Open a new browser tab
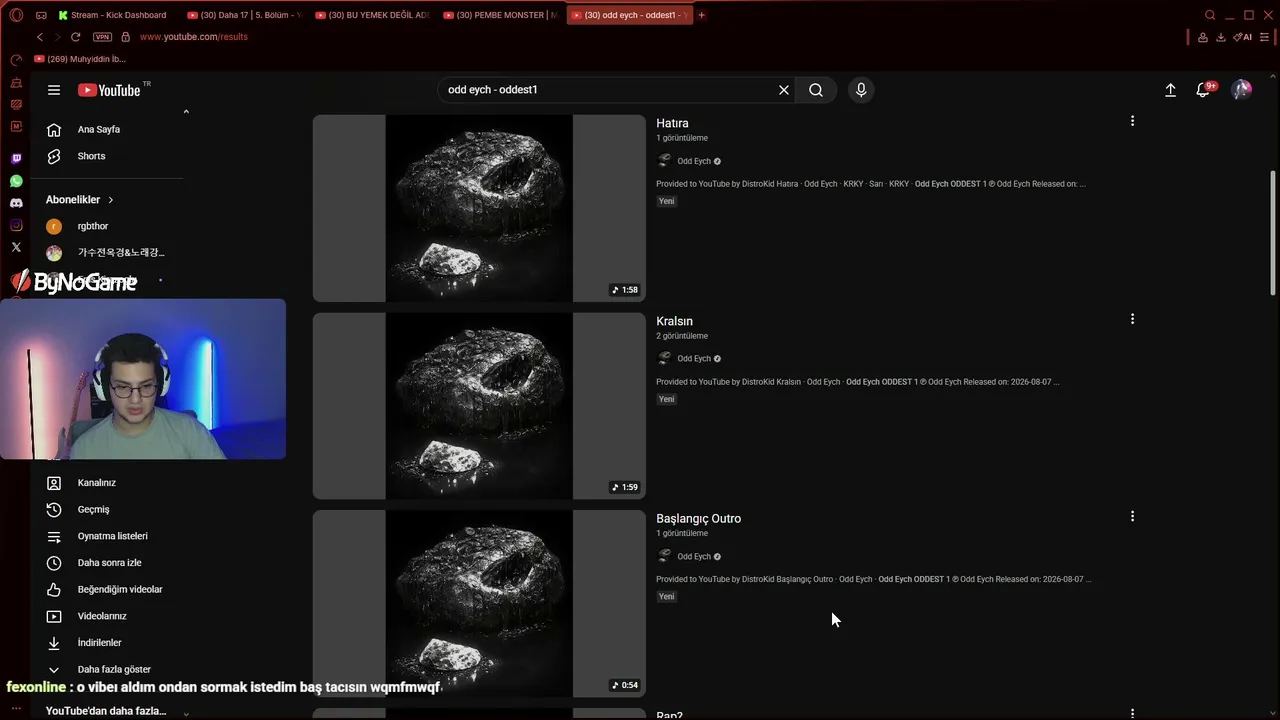The image size is (1280, 720). click(701, 15)
